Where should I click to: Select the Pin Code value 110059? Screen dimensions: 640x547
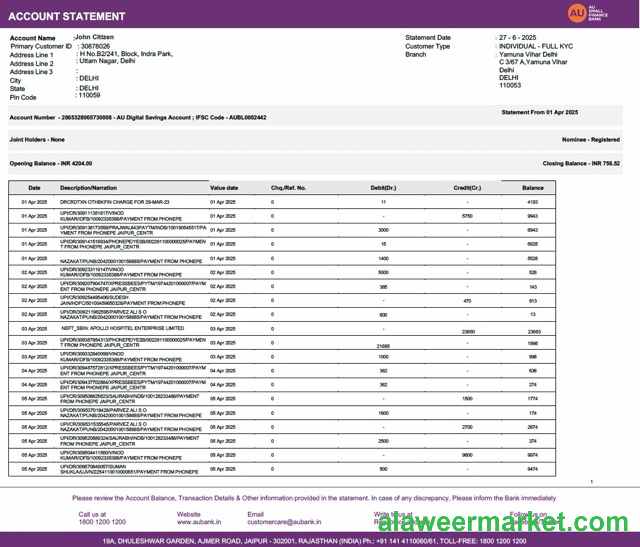[x=89, y=95]
